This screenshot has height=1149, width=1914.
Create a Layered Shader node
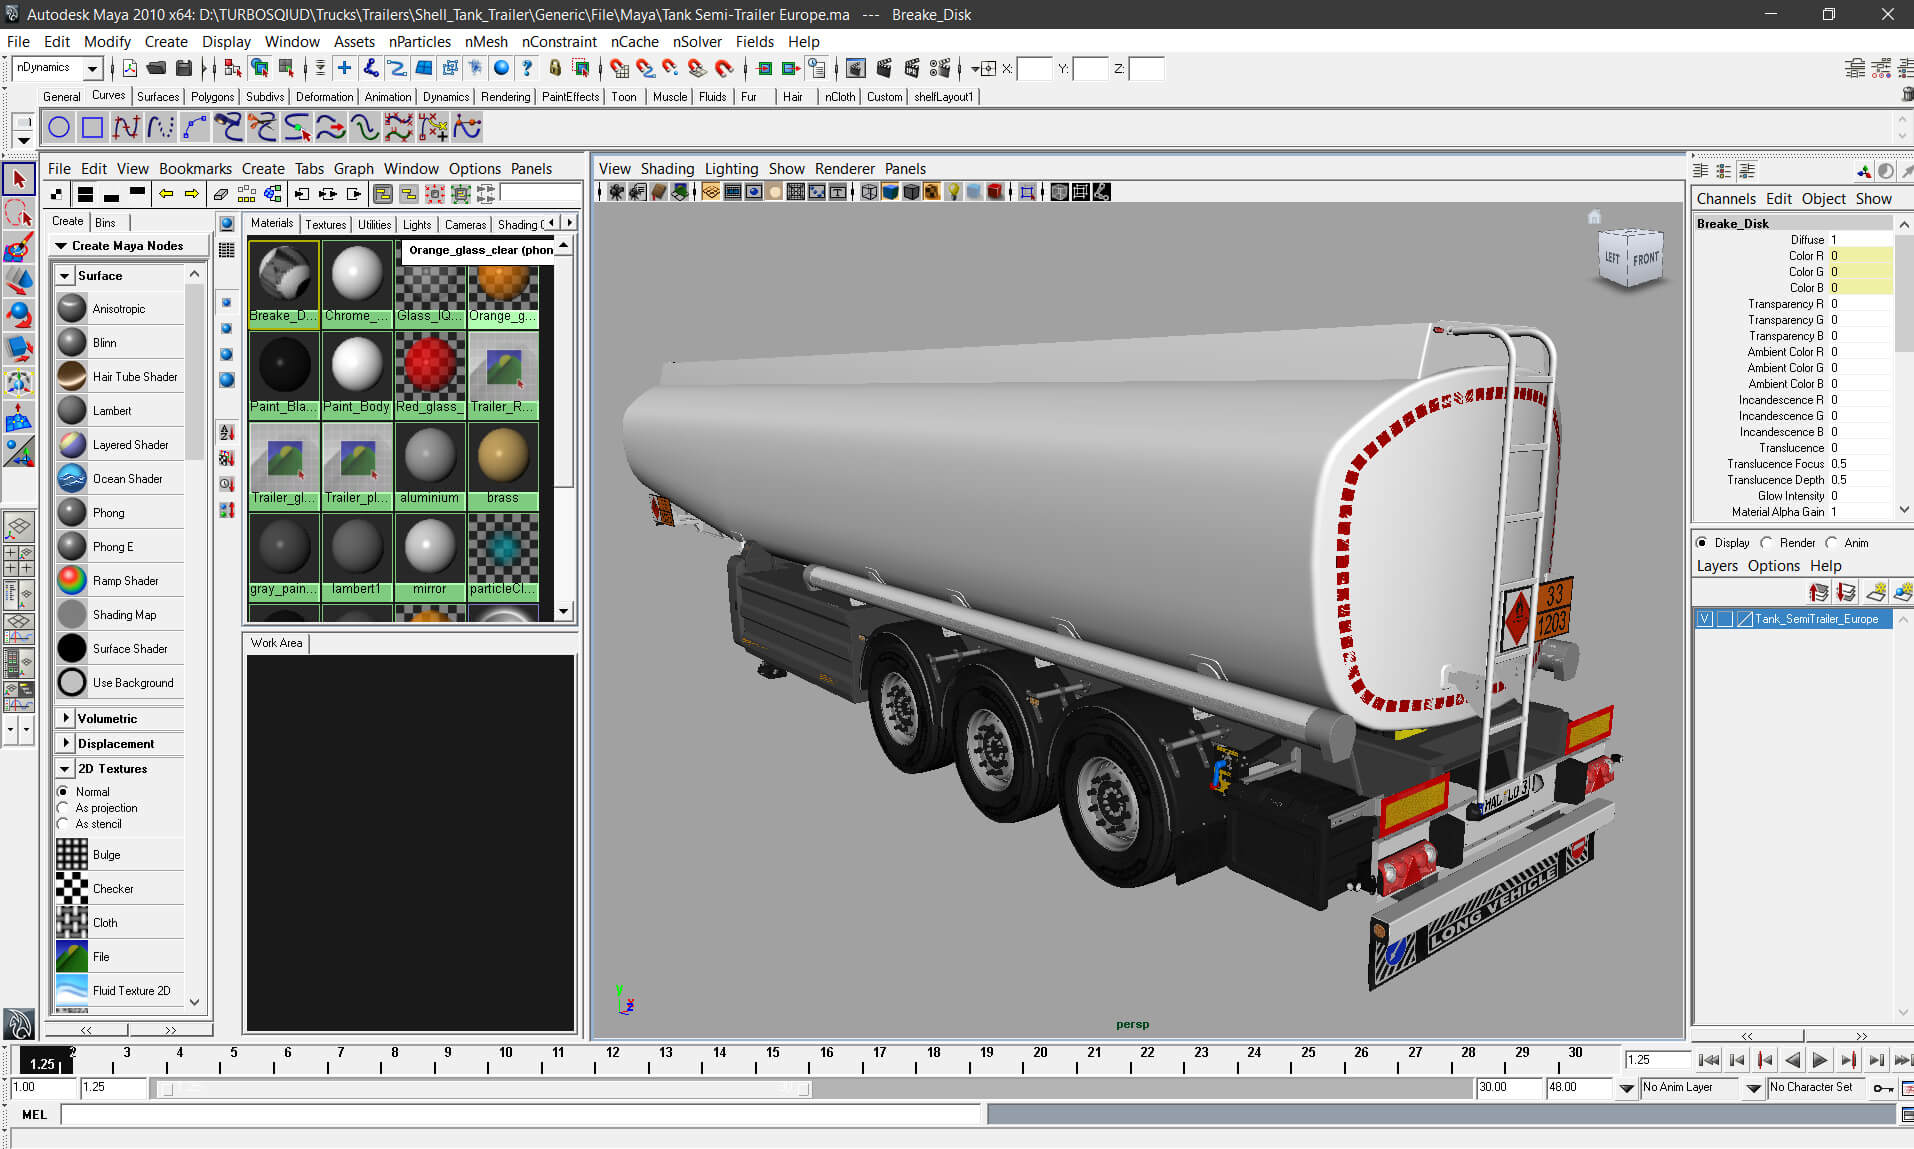click(120, 444)
